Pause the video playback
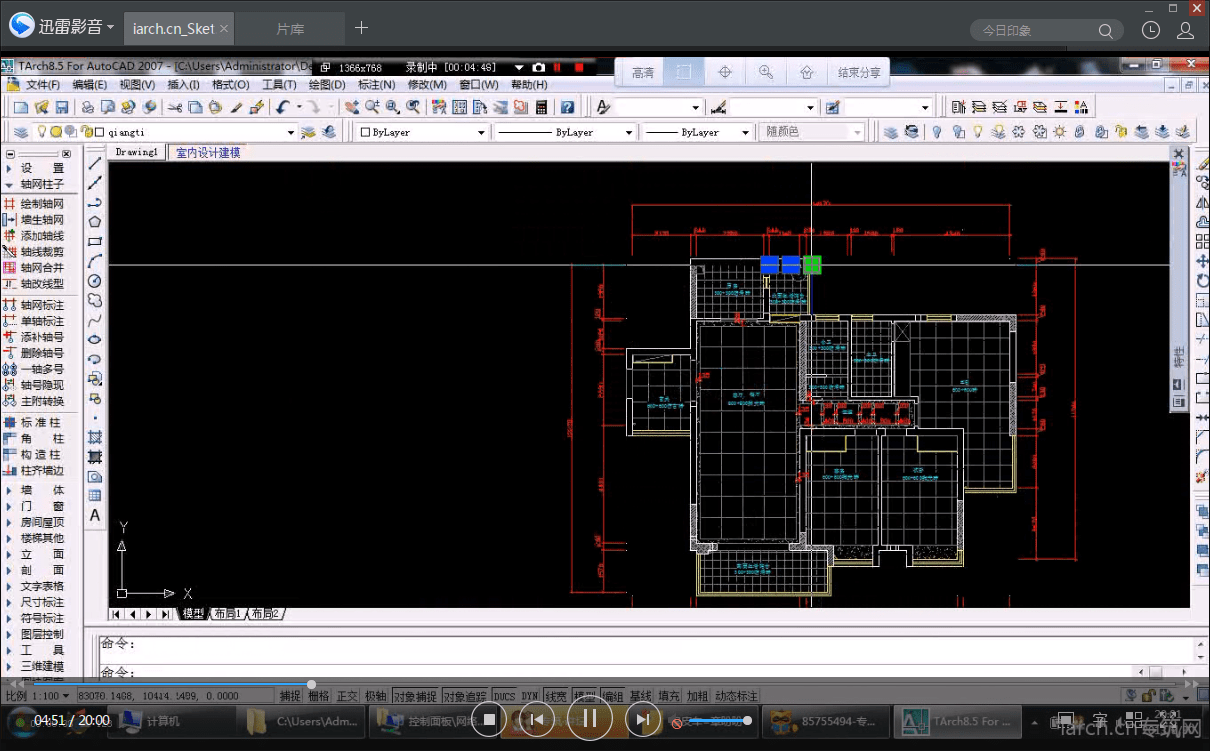The image size is (1210, 751). coord(590,718)
